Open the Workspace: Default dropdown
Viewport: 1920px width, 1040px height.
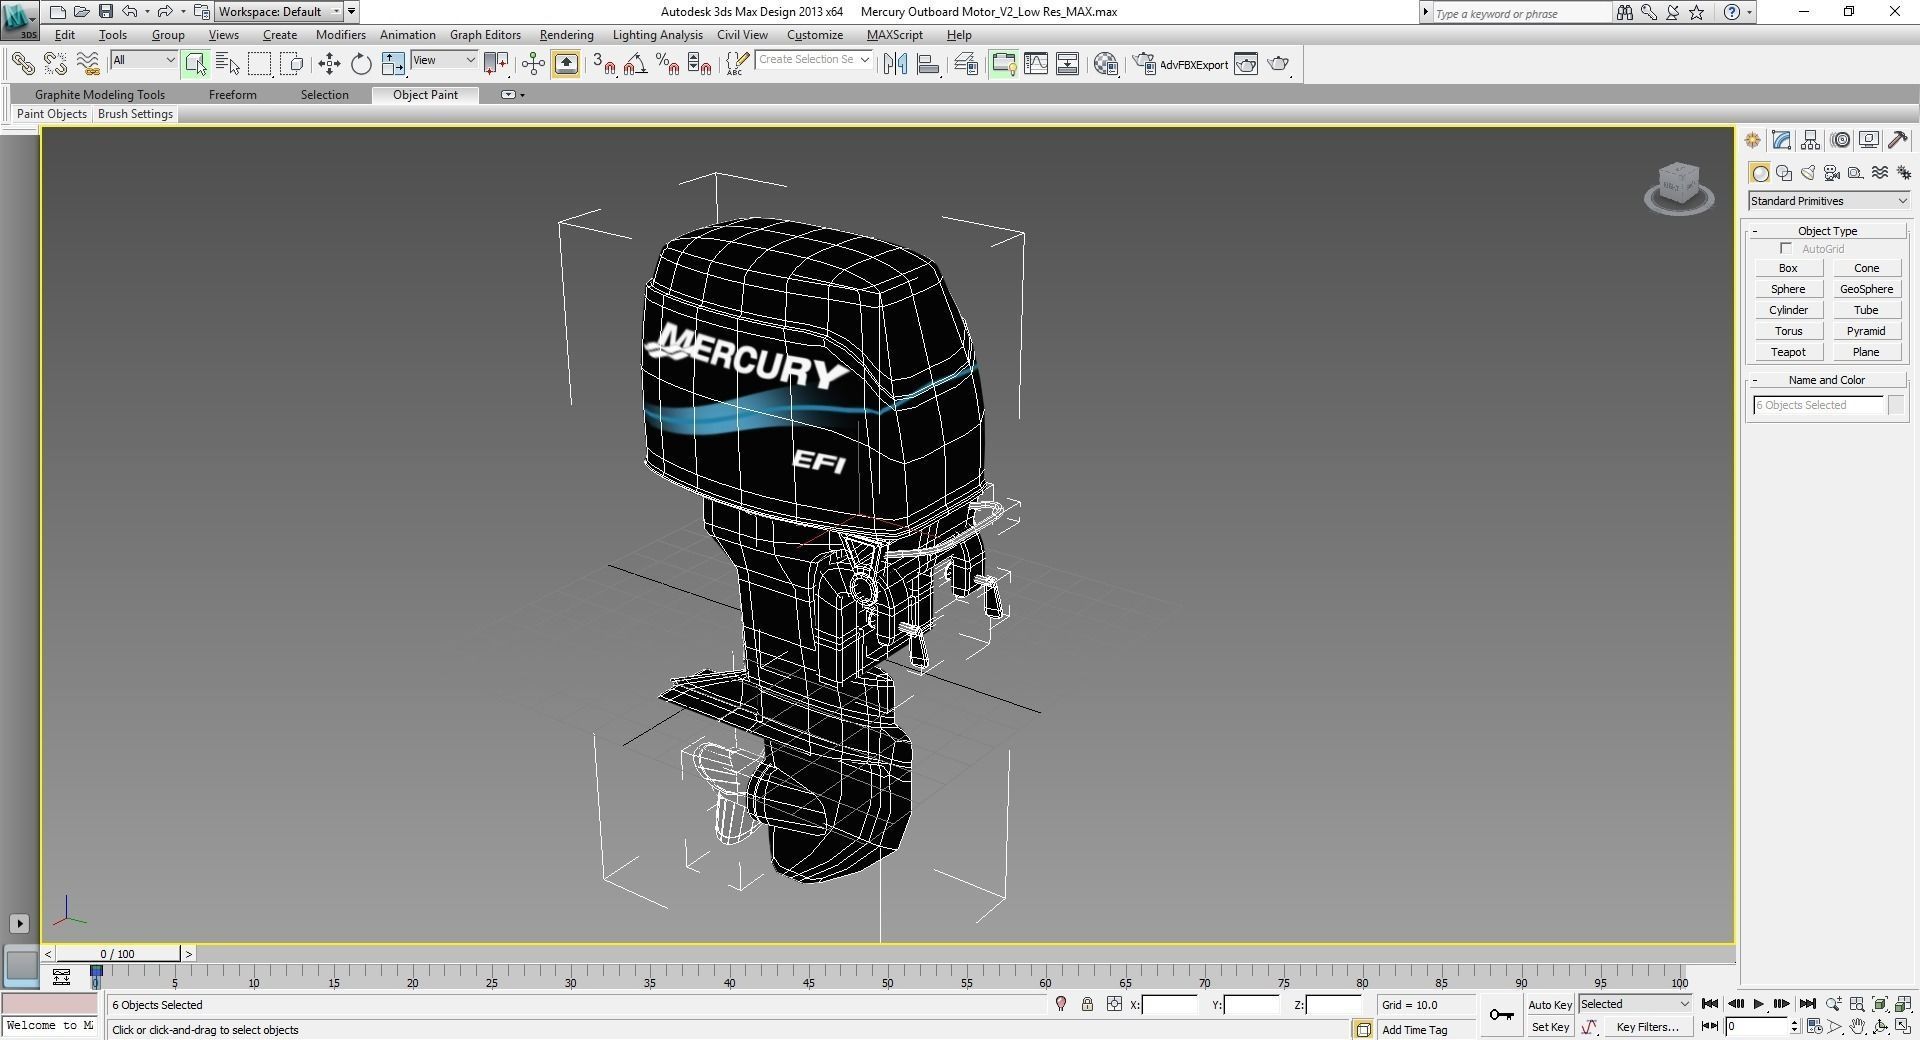[x=279, y=12]
